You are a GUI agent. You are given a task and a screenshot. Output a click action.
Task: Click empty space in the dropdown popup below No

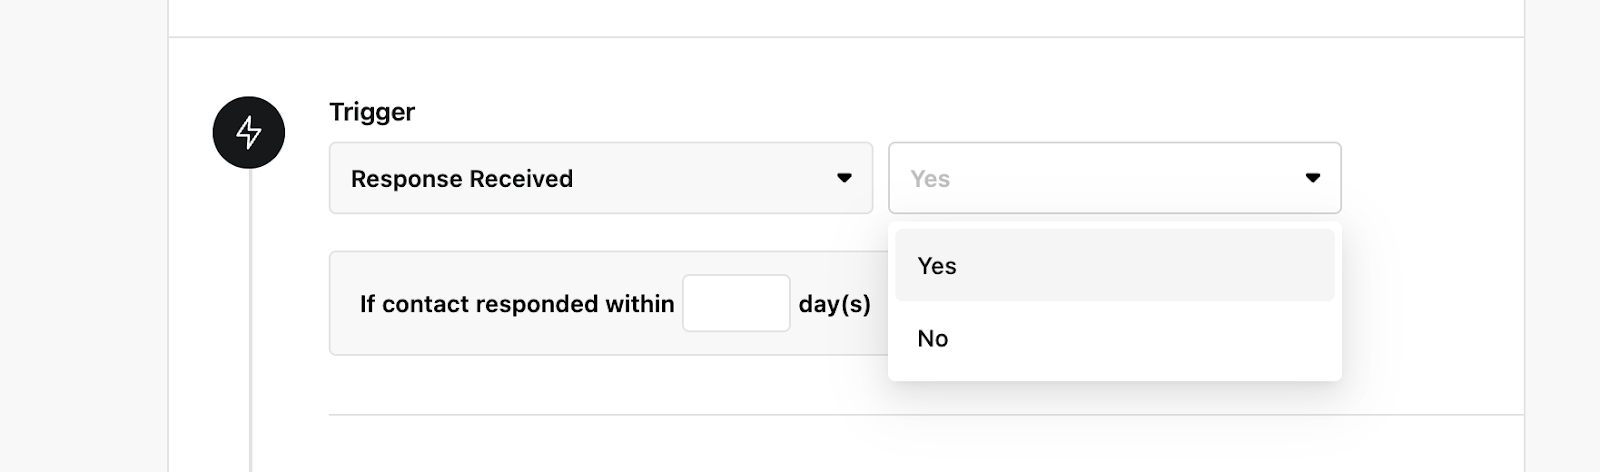pyautogui.click(x=1115, y=377)
